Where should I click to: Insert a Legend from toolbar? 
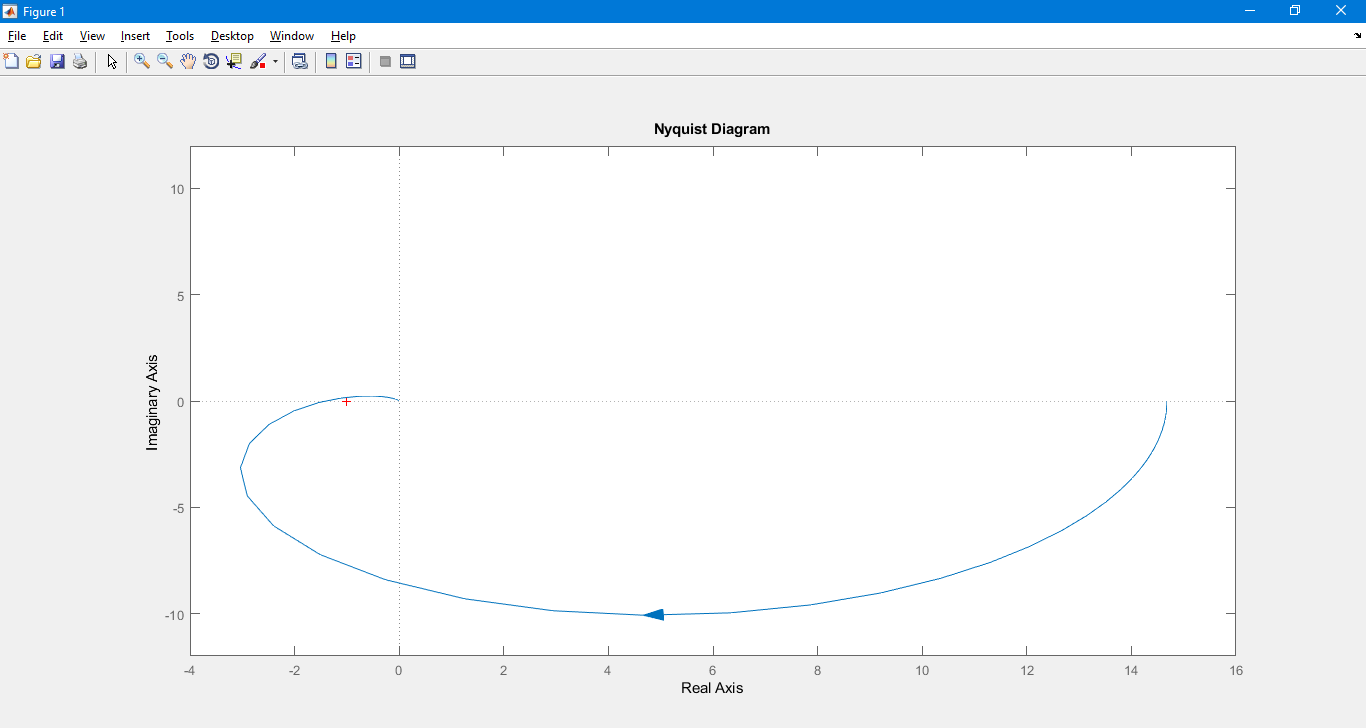pos(354,61)
